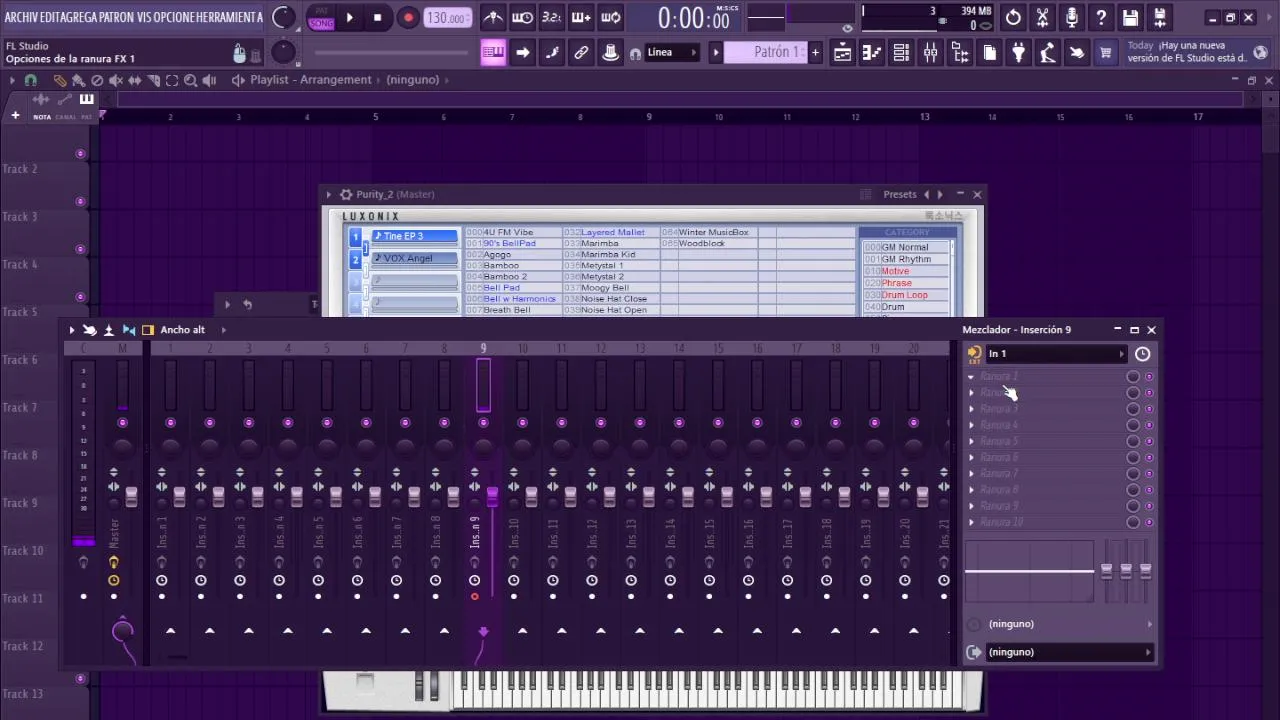Save the project with floppy icon
Image resolution: width=1280 pixels, height=720 pixels.
tap(1130, 17)
